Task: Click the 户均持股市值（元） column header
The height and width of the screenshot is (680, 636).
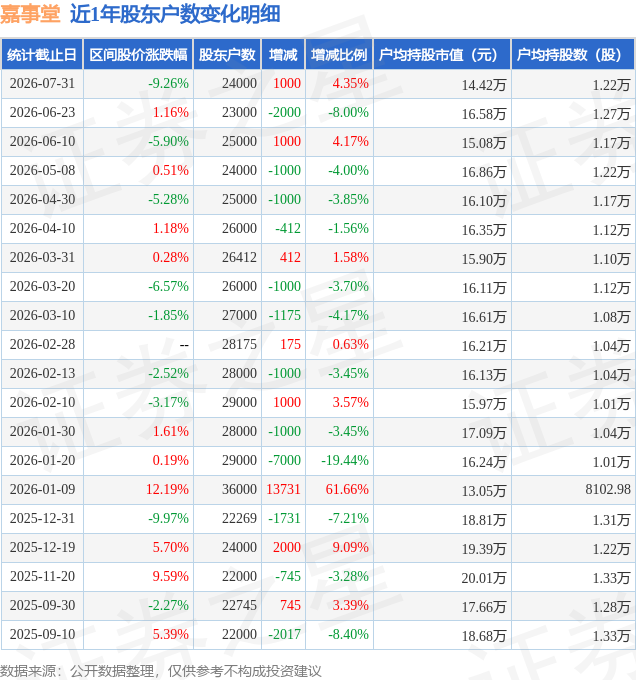Action: [x=442, y=55]
